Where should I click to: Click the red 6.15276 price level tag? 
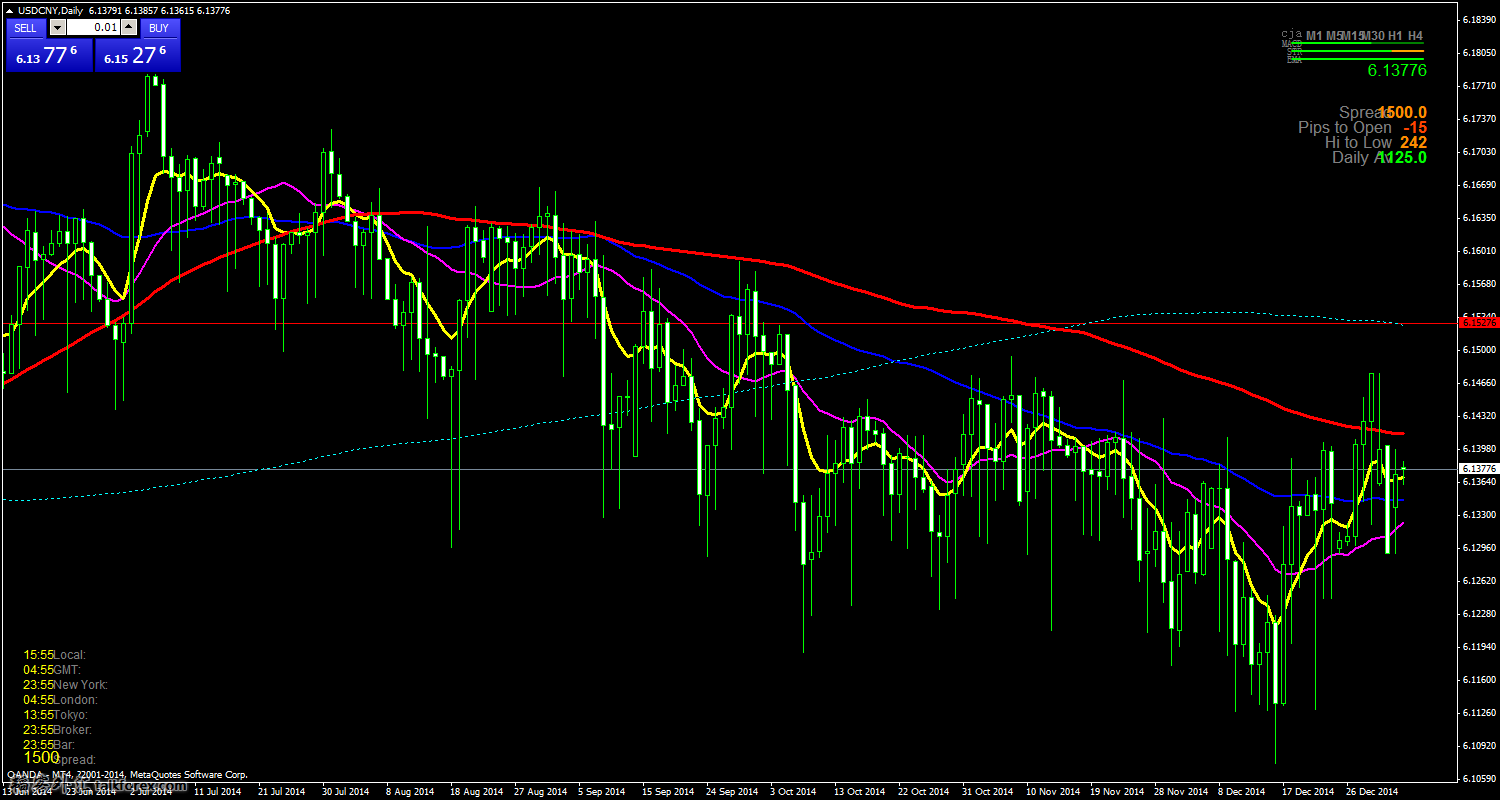1477,323
